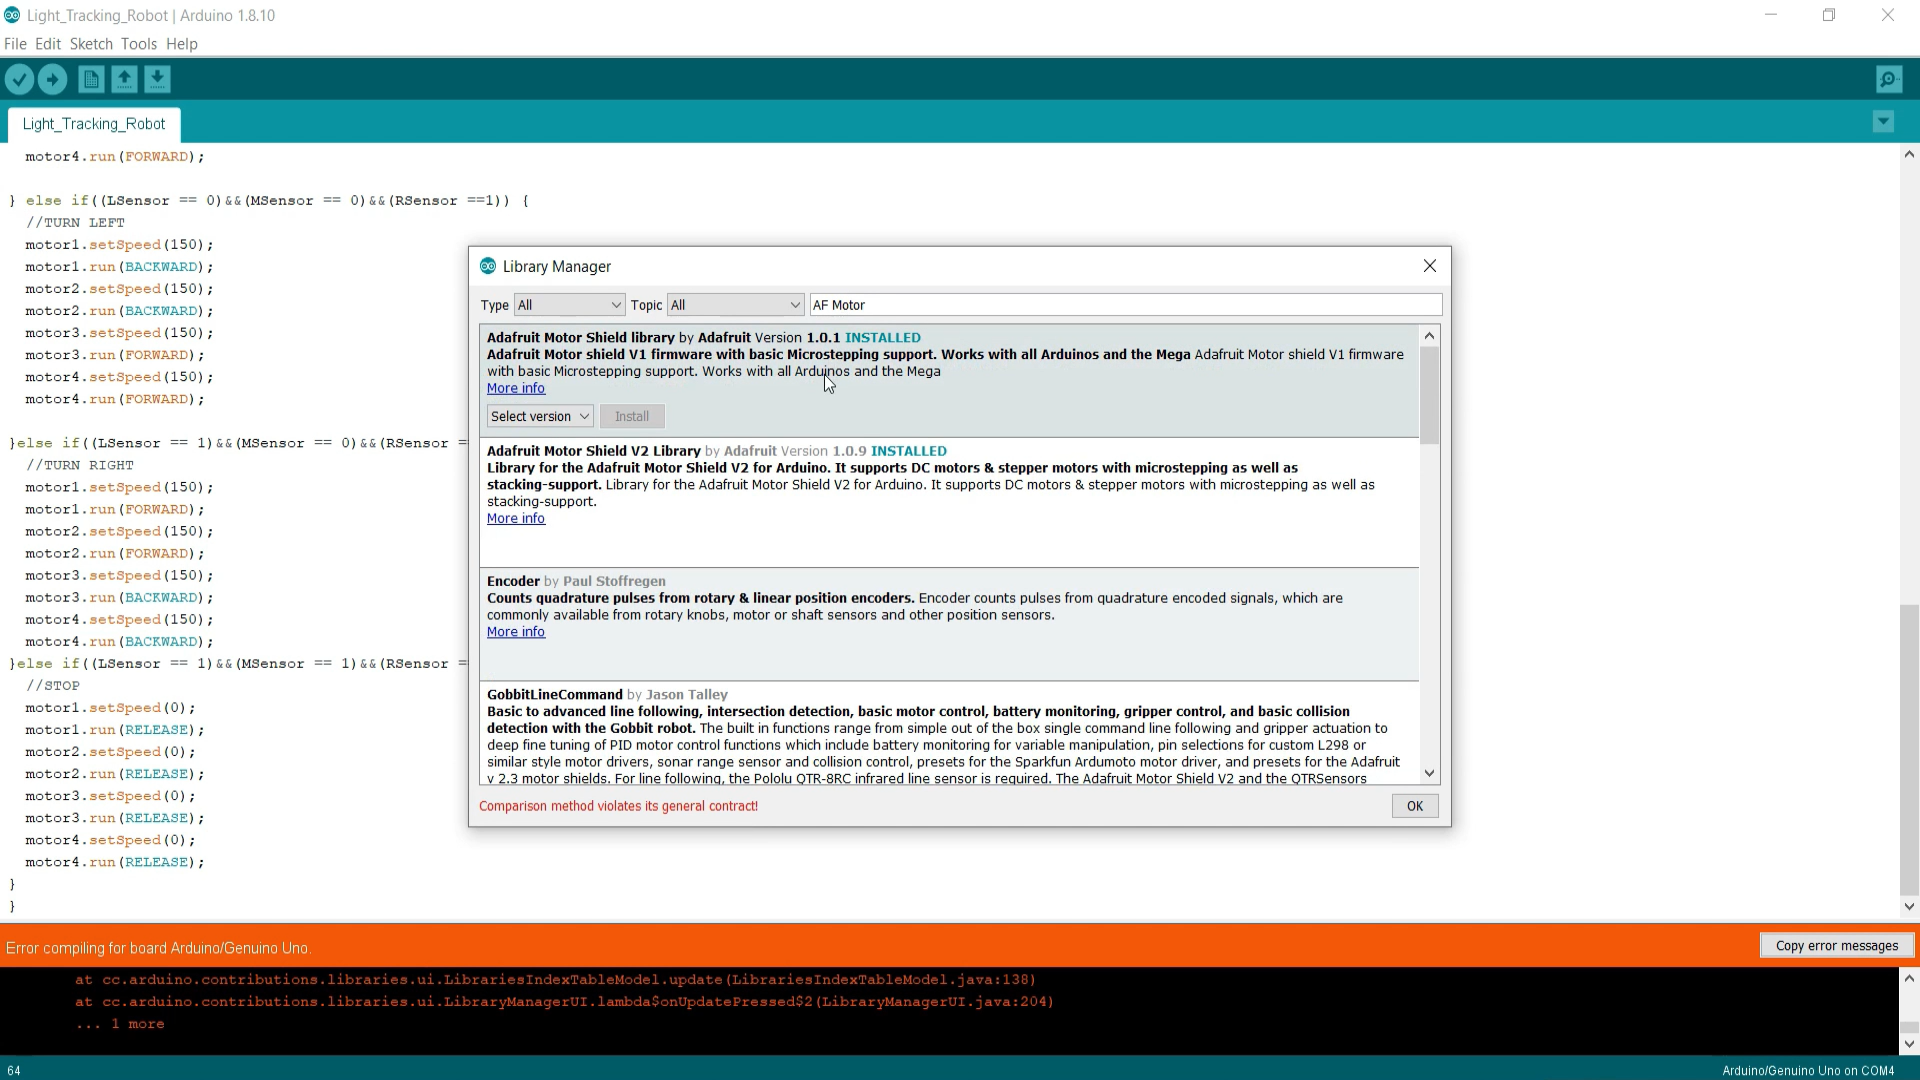The image size is (1920, 1080).
Task: Click the Error compiling for board message
Action: (158, 948)
